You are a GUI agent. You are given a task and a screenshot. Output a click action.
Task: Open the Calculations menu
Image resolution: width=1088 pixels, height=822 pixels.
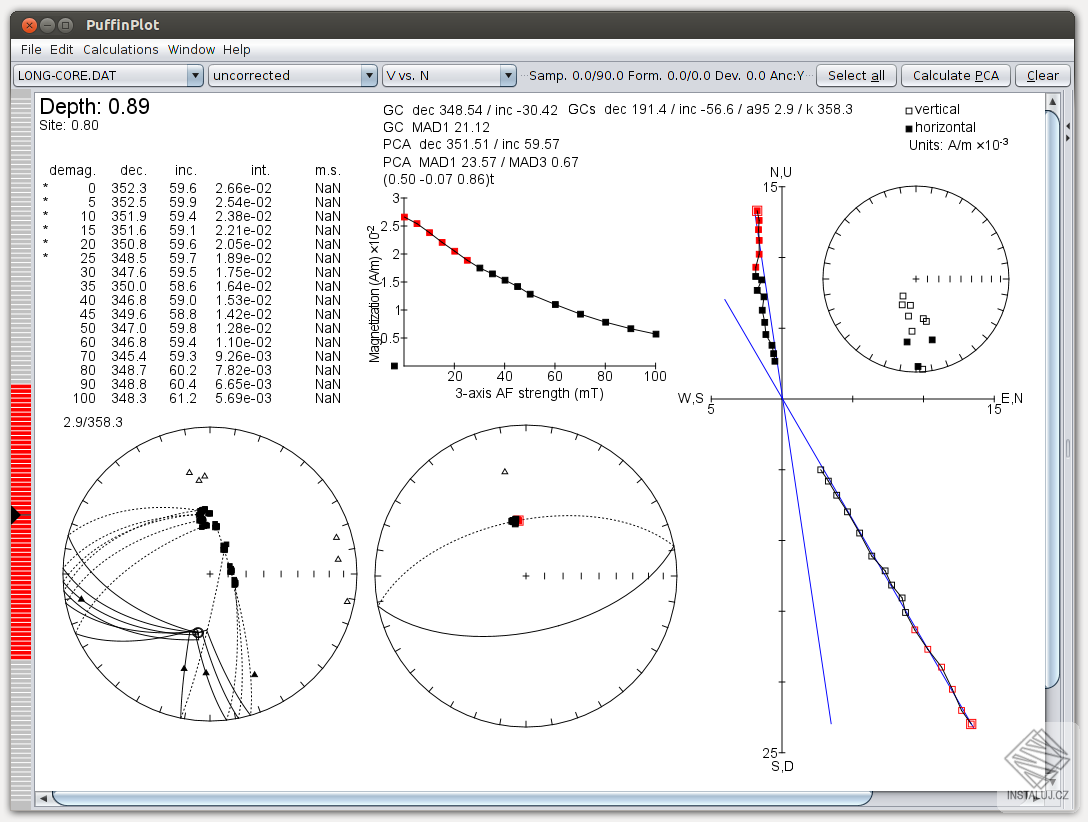pyautogui.click(x=120, y=50)
